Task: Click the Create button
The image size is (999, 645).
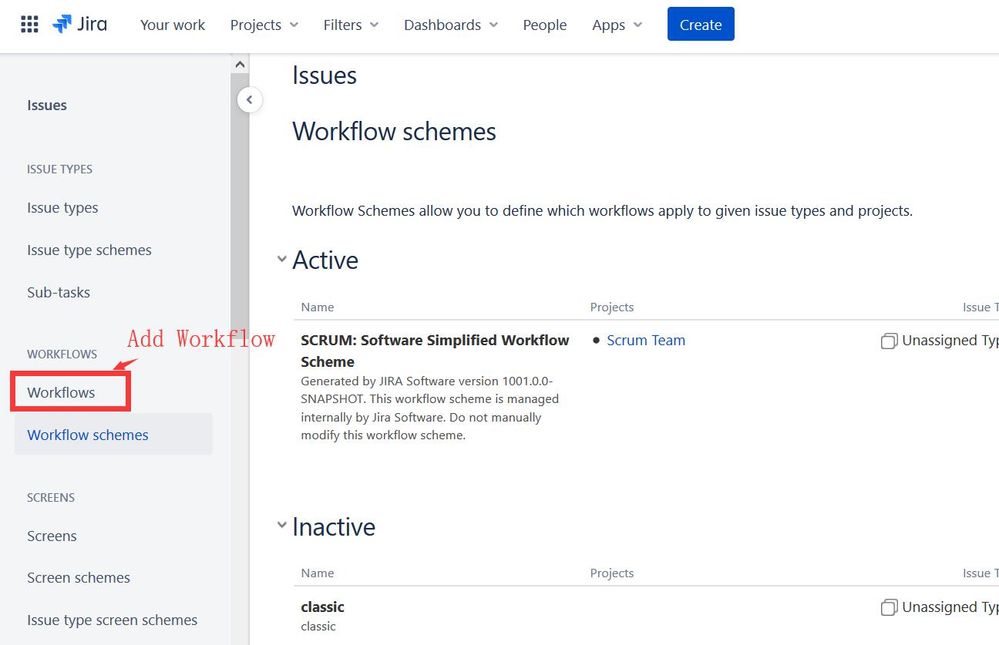Action: point(700,24)
